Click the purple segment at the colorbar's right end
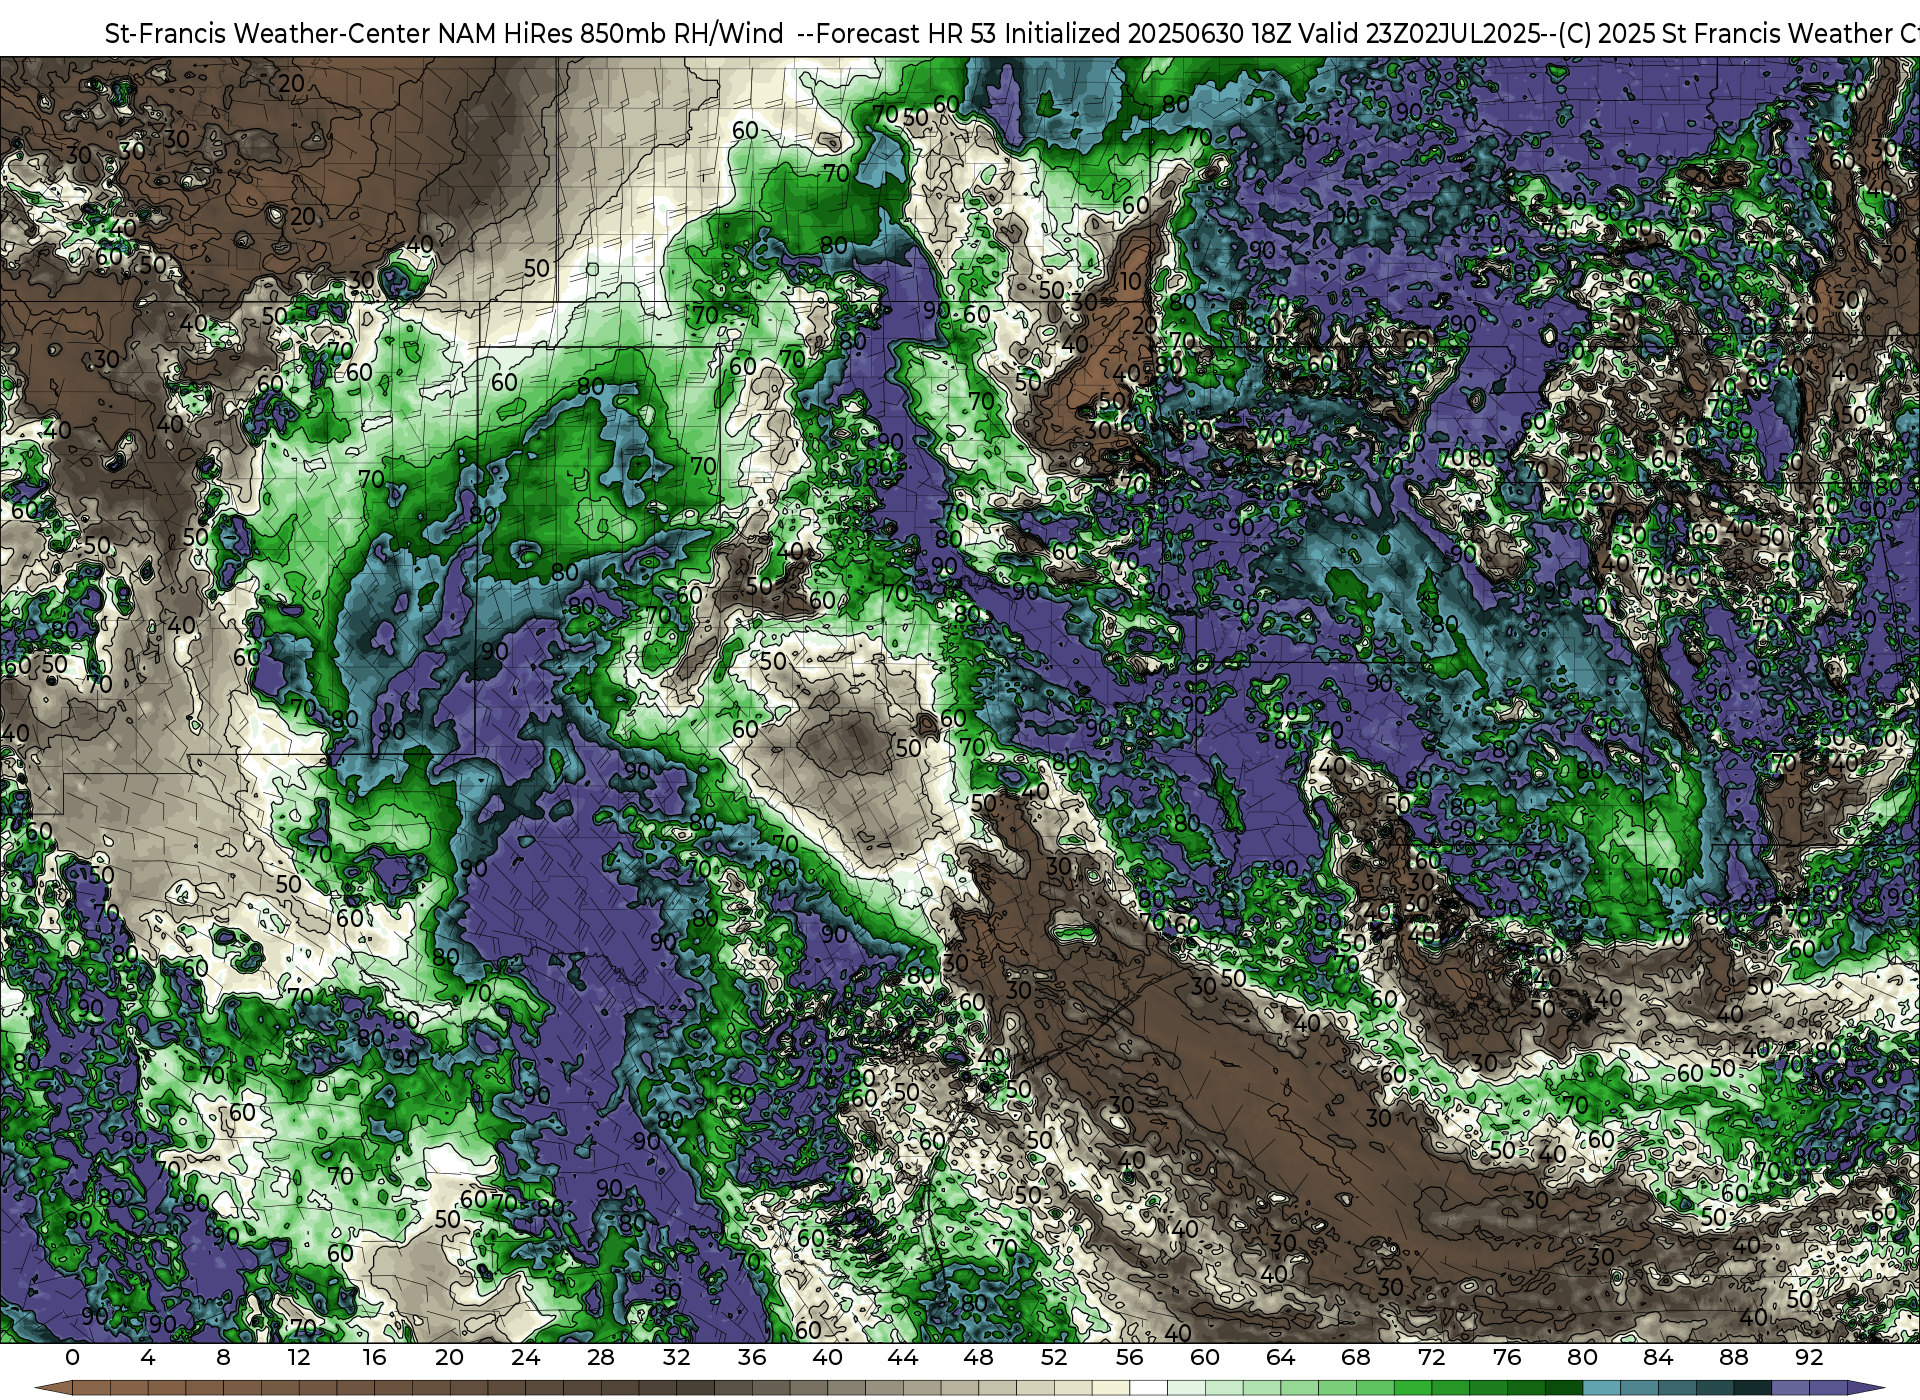Screen dimensions: 1920x1400 [1828, 1388]
